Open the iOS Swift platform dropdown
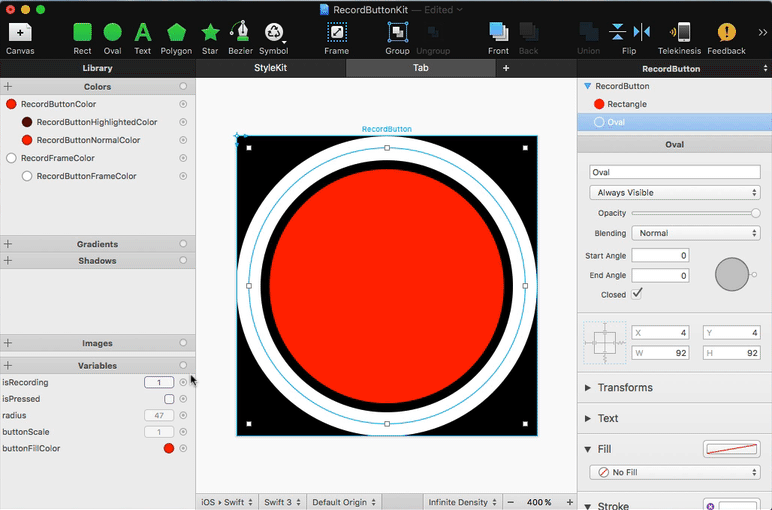 (x=226, y=502)
